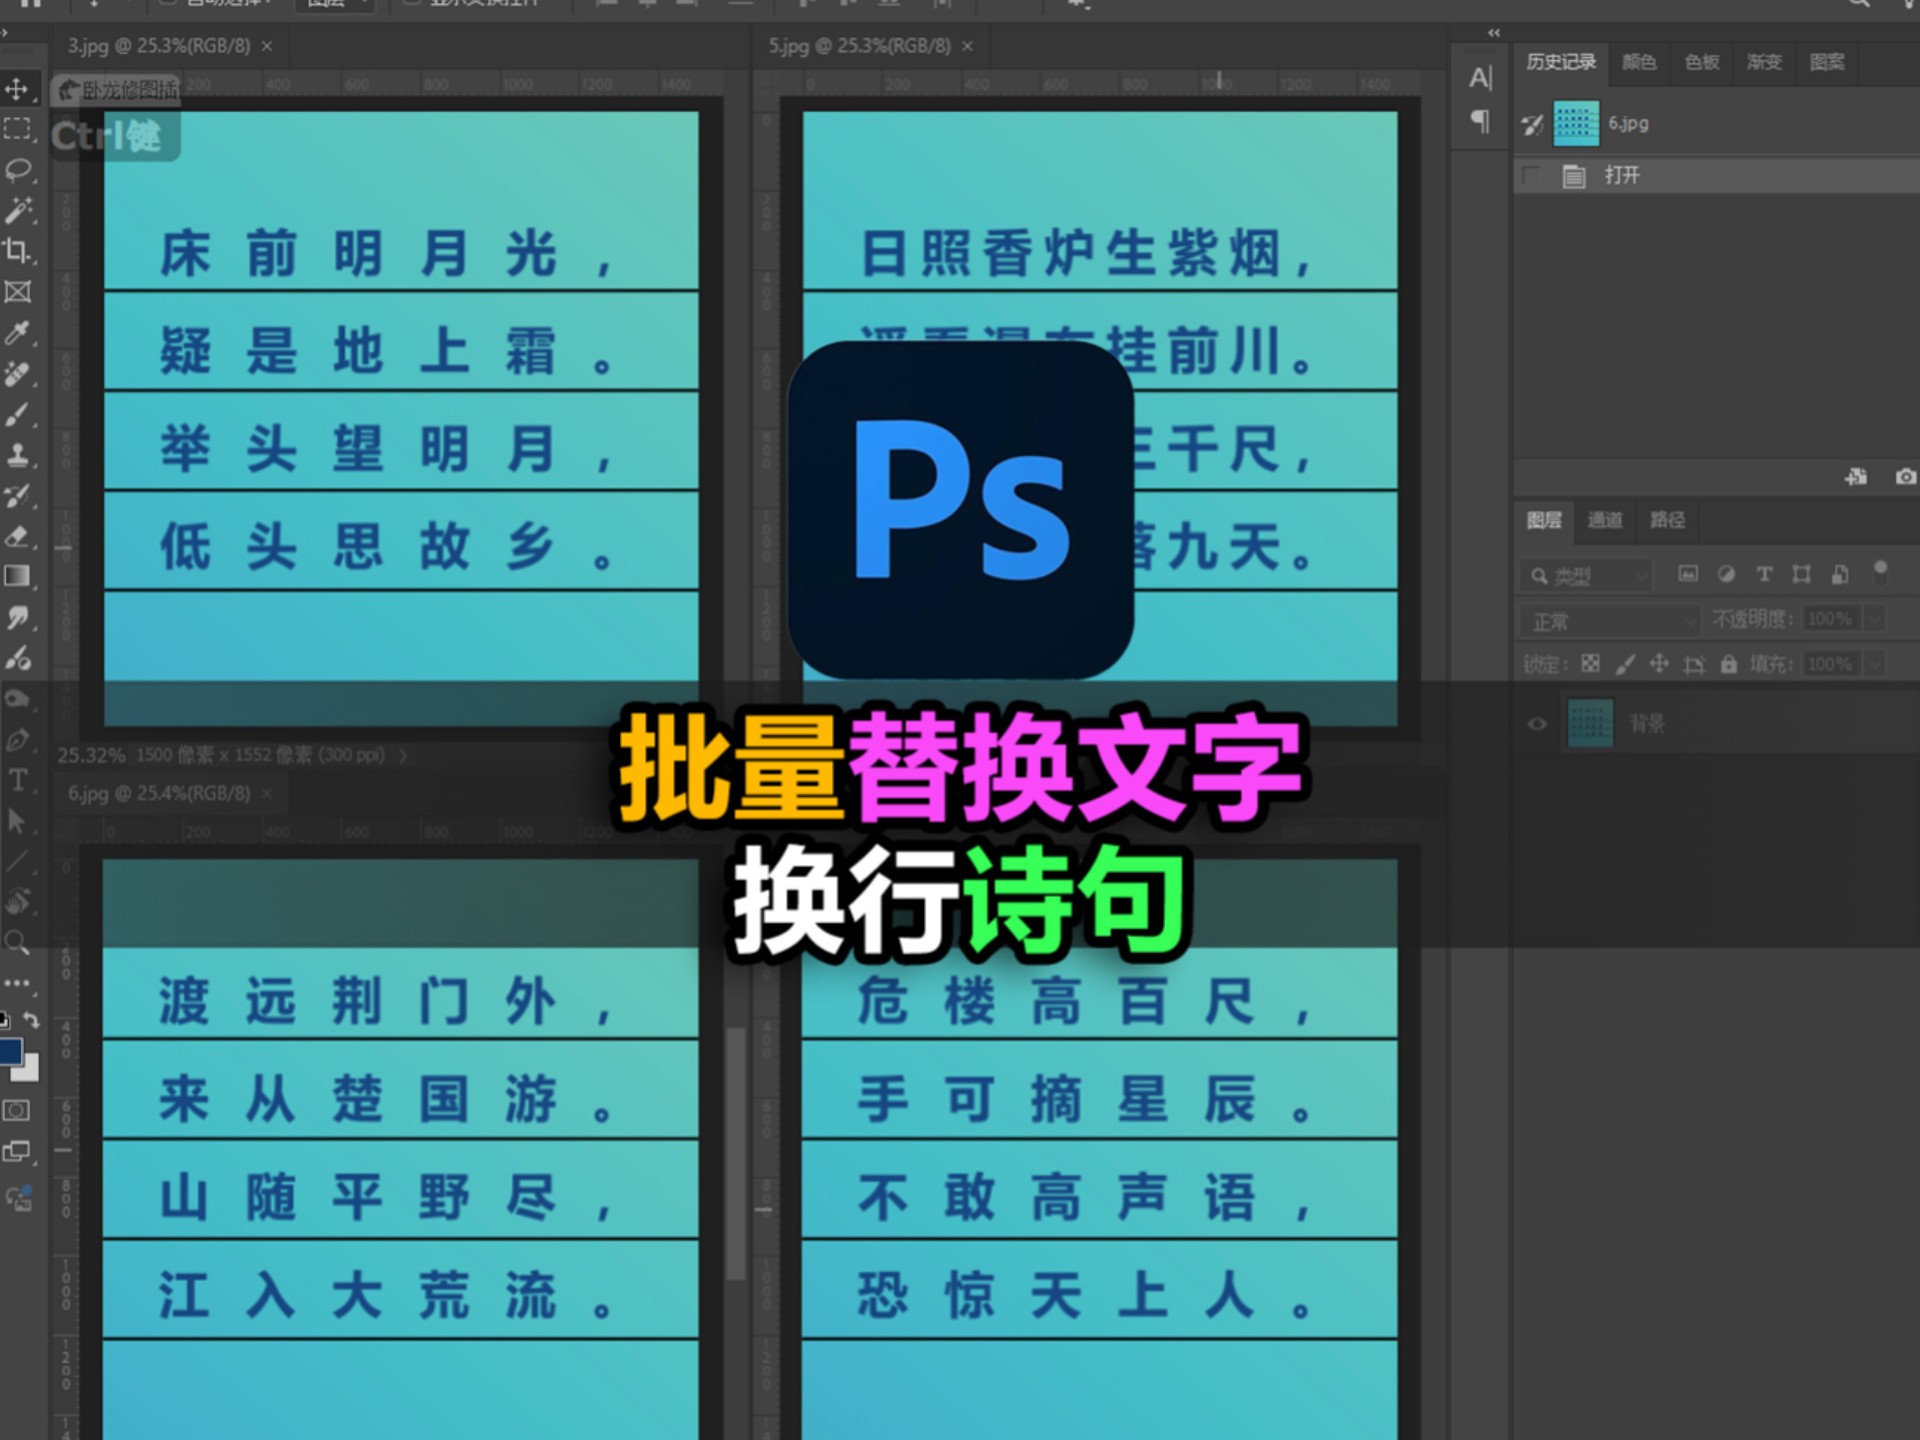Switch to the 路径 tab
1920x1440 pixels.
click(1667, 520)
